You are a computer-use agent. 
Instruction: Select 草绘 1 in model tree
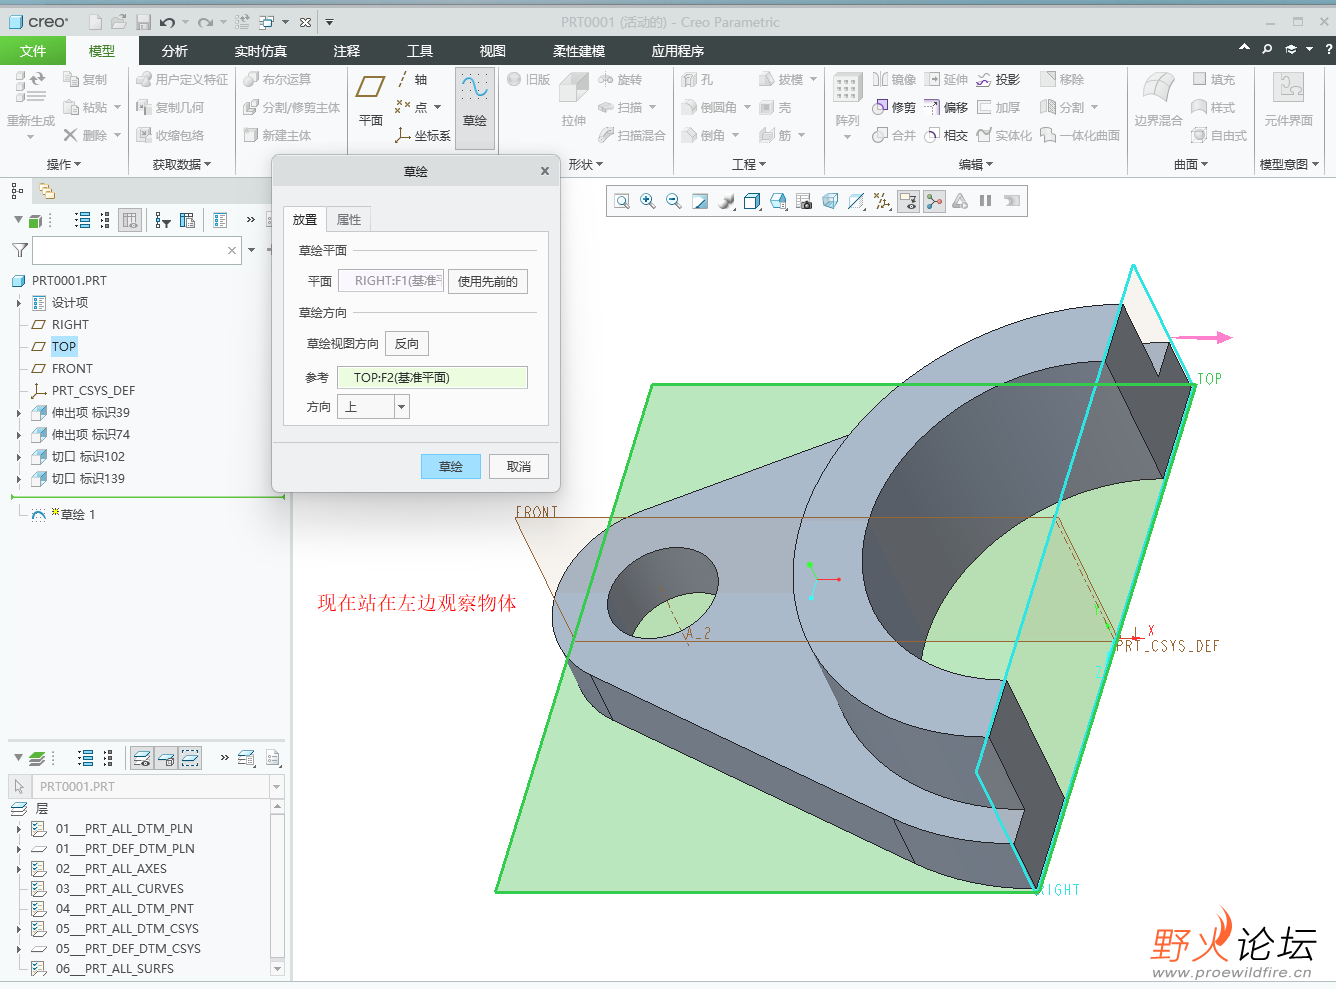click(78, 515)
